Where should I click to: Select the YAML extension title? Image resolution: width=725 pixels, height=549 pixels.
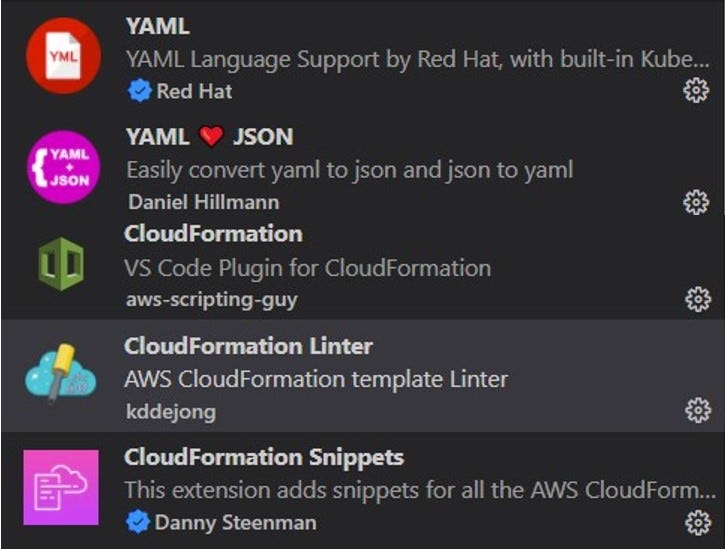click(158, 26)
